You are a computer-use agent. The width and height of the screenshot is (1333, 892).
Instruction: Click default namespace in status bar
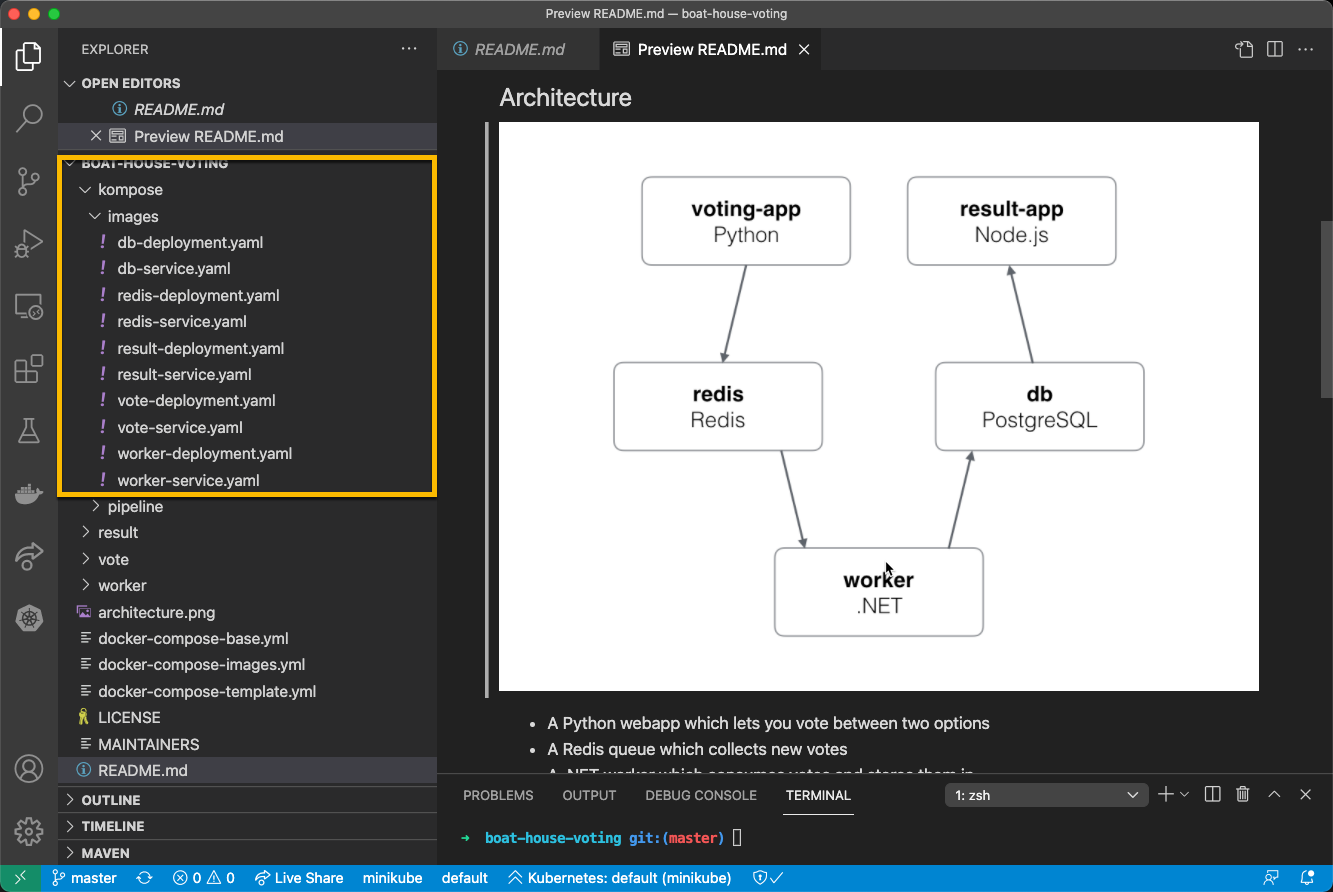click(x=465, y=878)
